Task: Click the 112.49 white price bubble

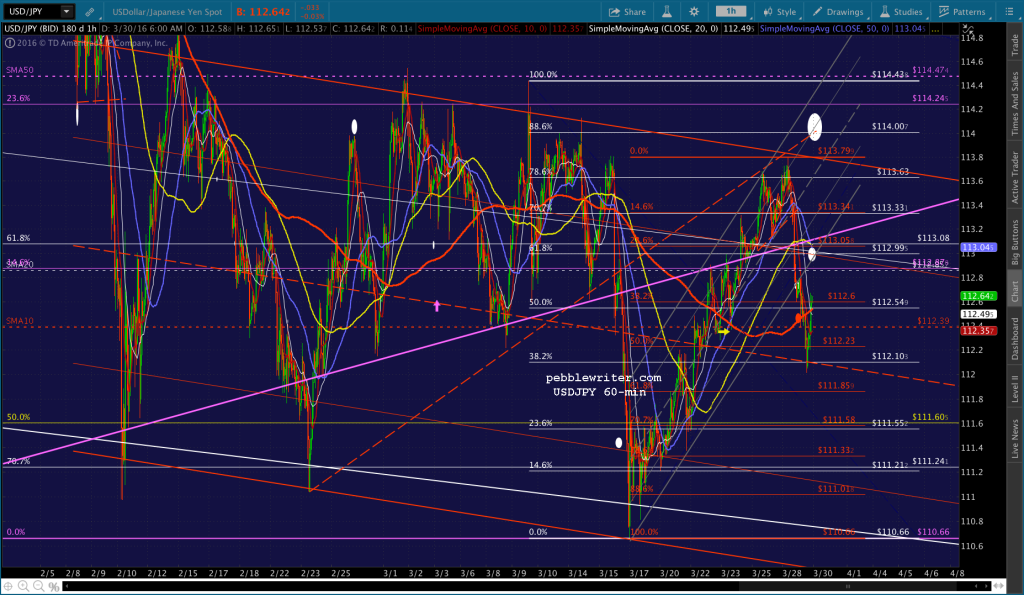Action: [x=978, y=314]
